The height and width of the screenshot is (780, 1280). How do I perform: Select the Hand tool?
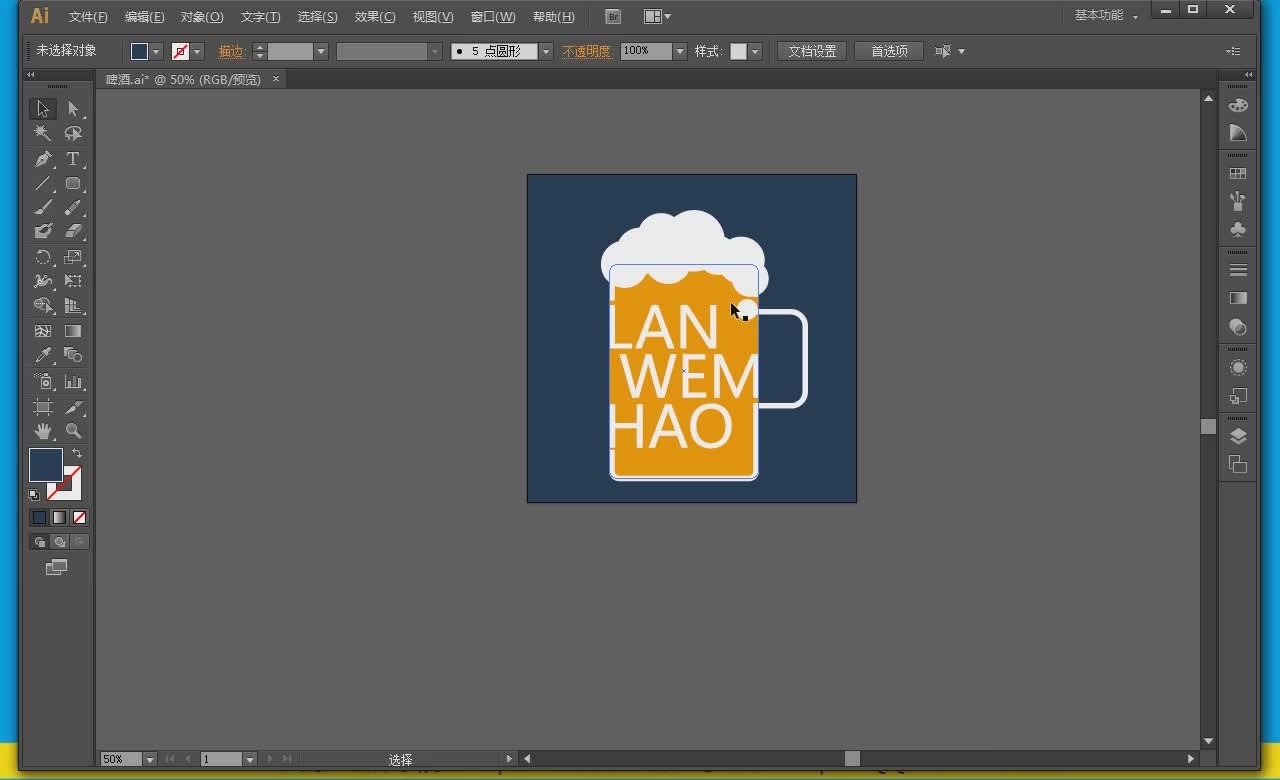tap(43, 431)
